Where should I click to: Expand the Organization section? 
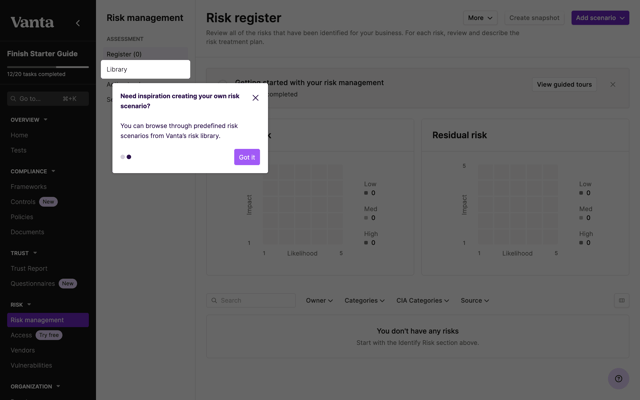click(35, 386)
